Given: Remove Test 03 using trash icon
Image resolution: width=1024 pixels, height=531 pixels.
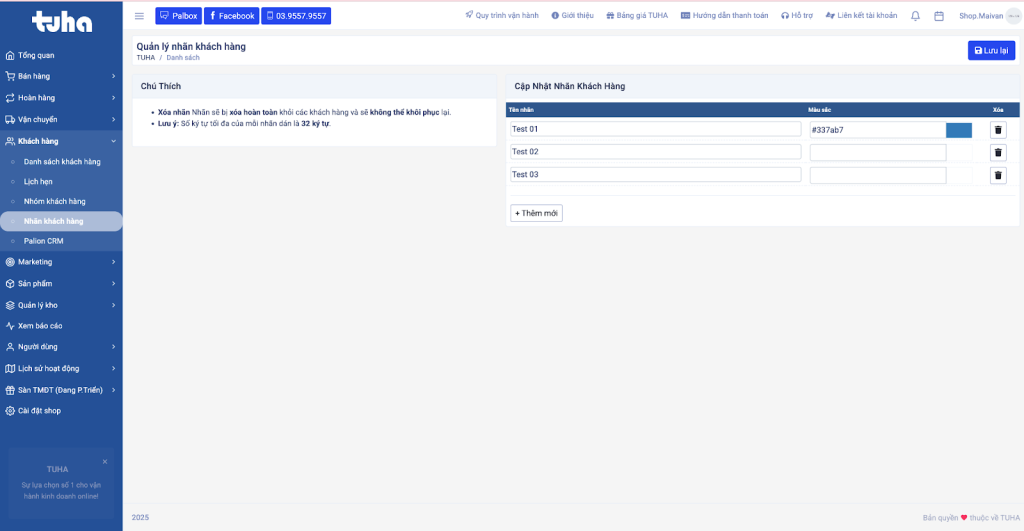Looking at the screenshot, I should 998,176.
